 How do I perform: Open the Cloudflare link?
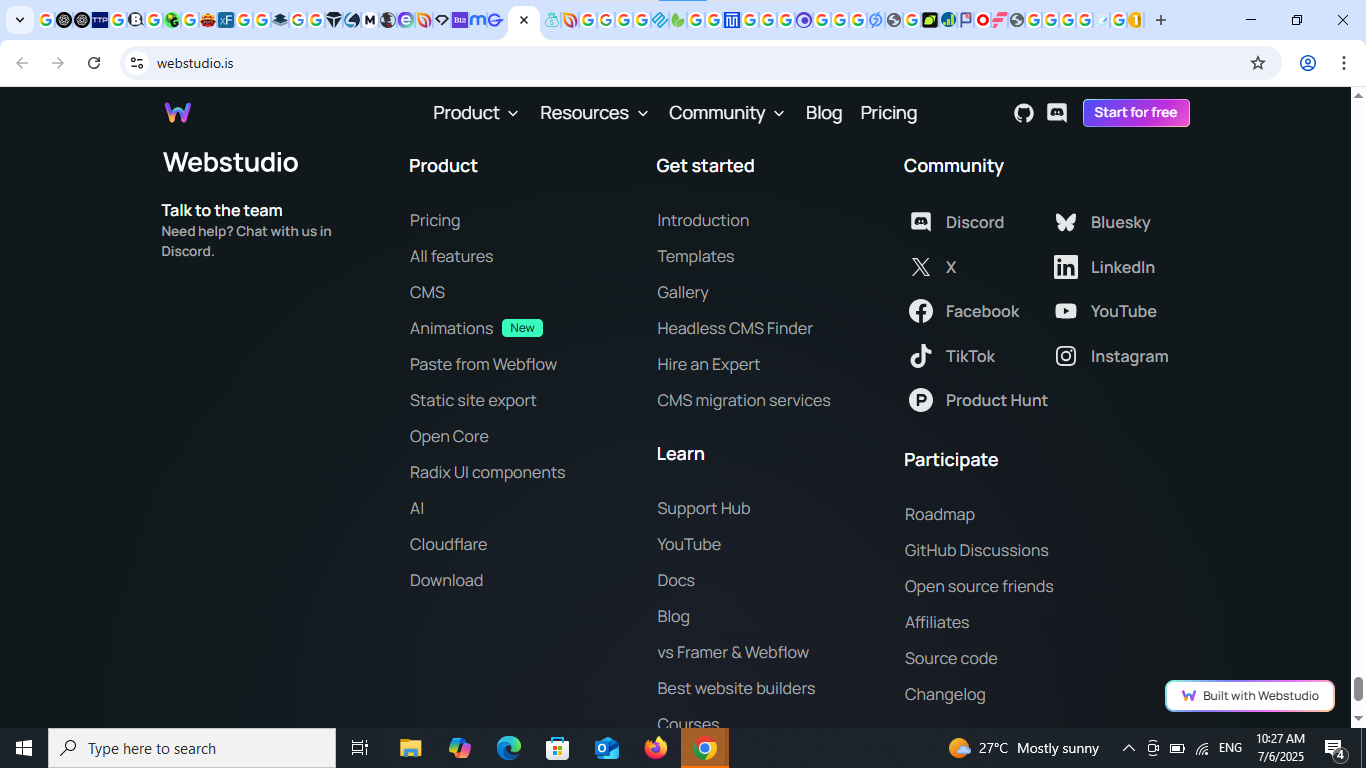coord(448,544)
